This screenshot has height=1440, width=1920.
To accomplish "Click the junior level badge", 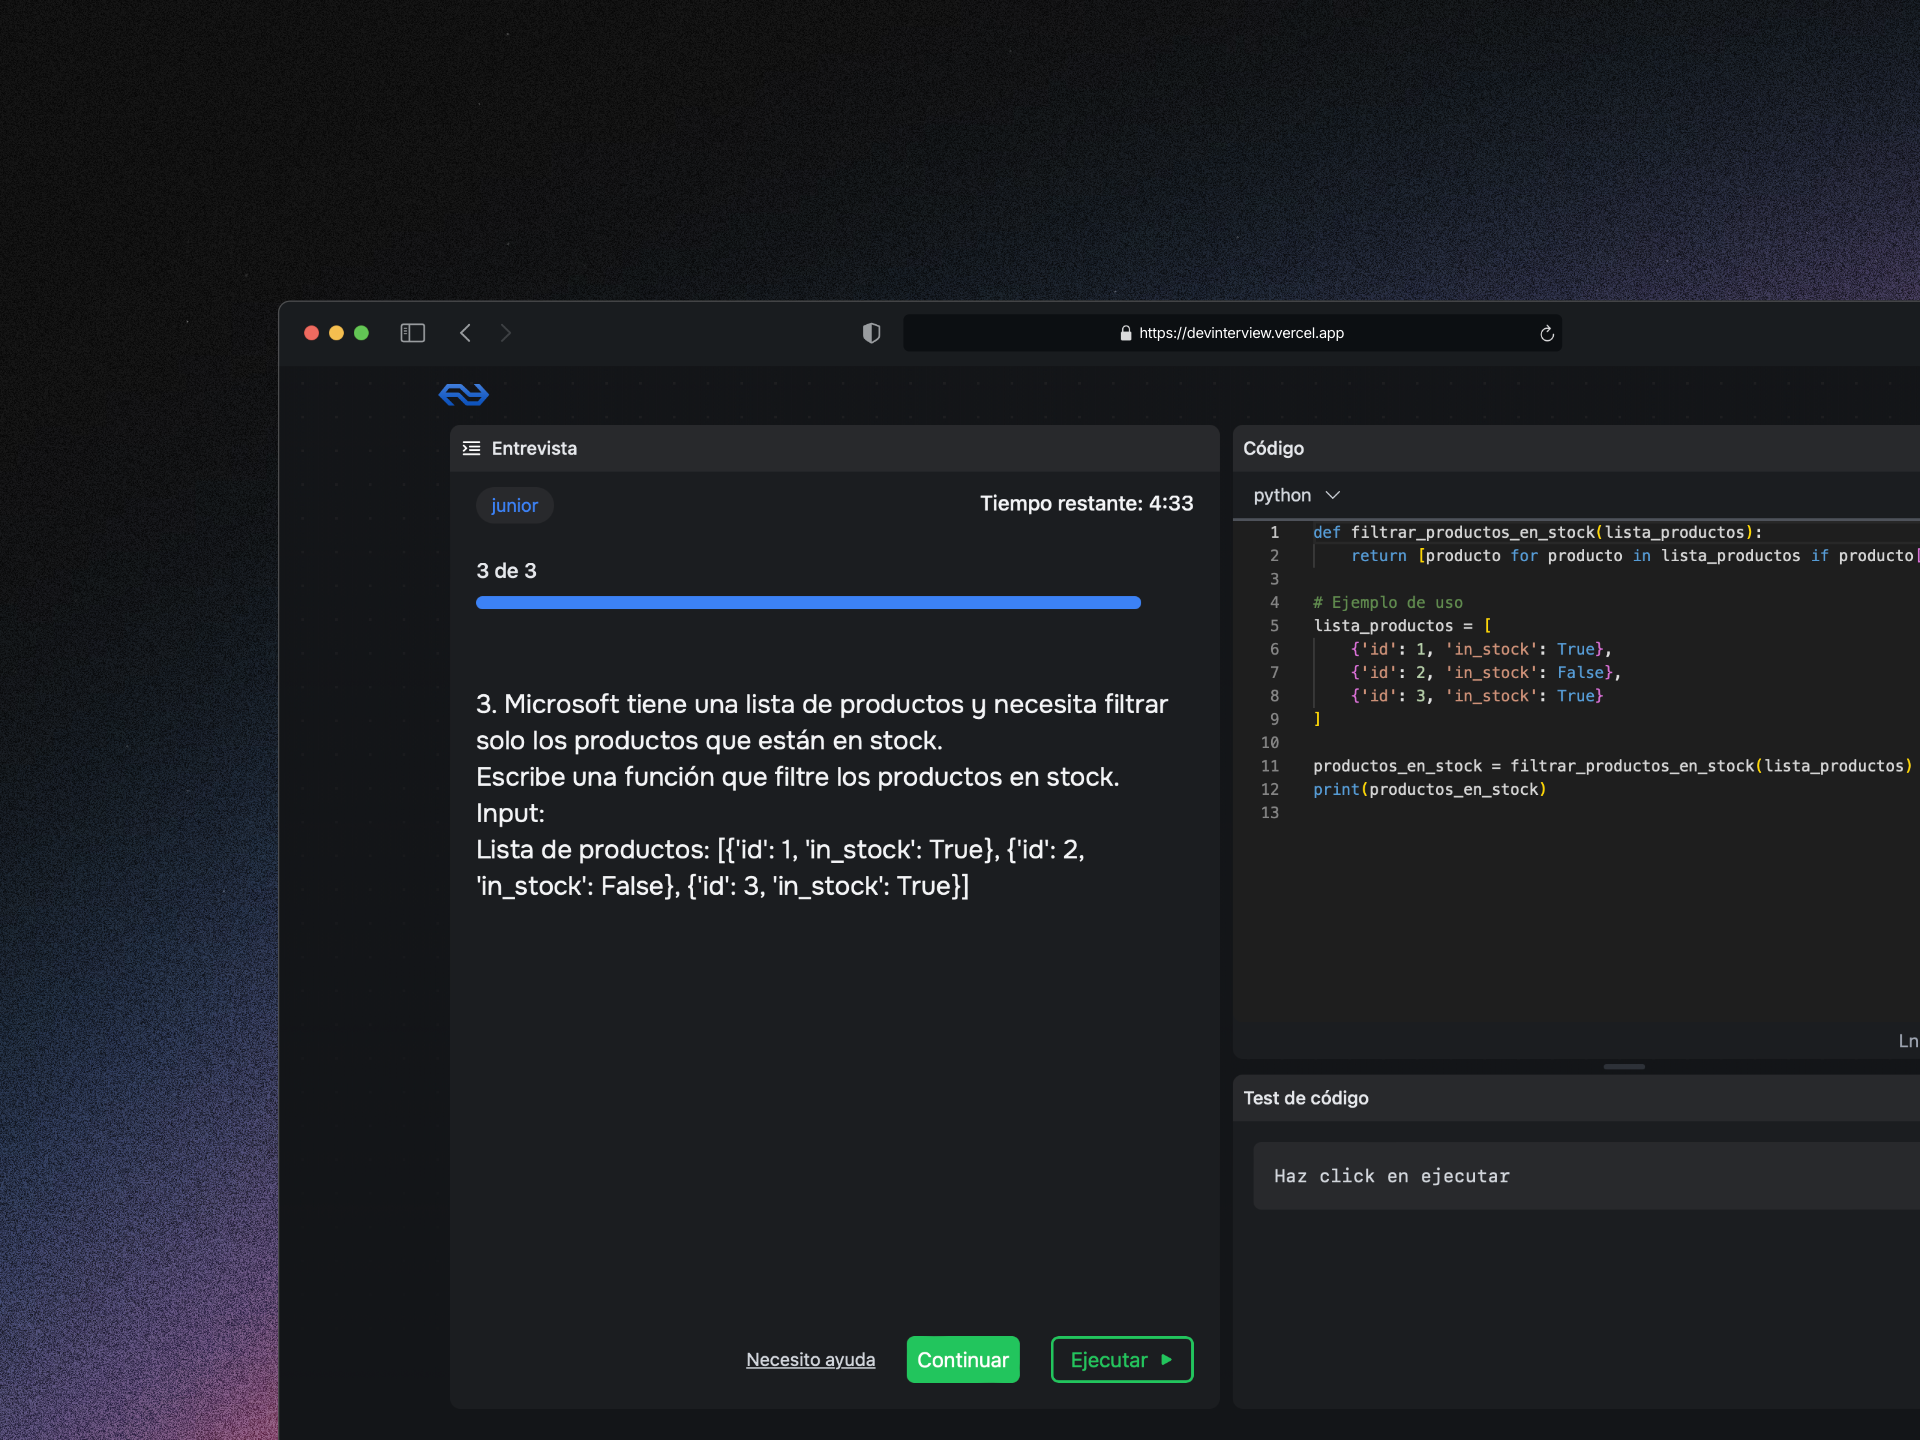I will (x=514, y=505).
